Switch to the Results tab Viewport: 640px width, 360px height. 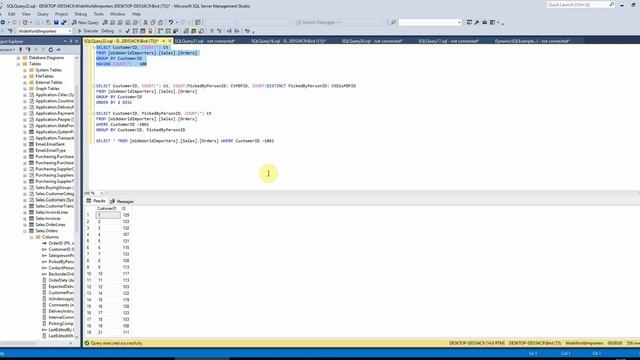(x=96, y=201)
